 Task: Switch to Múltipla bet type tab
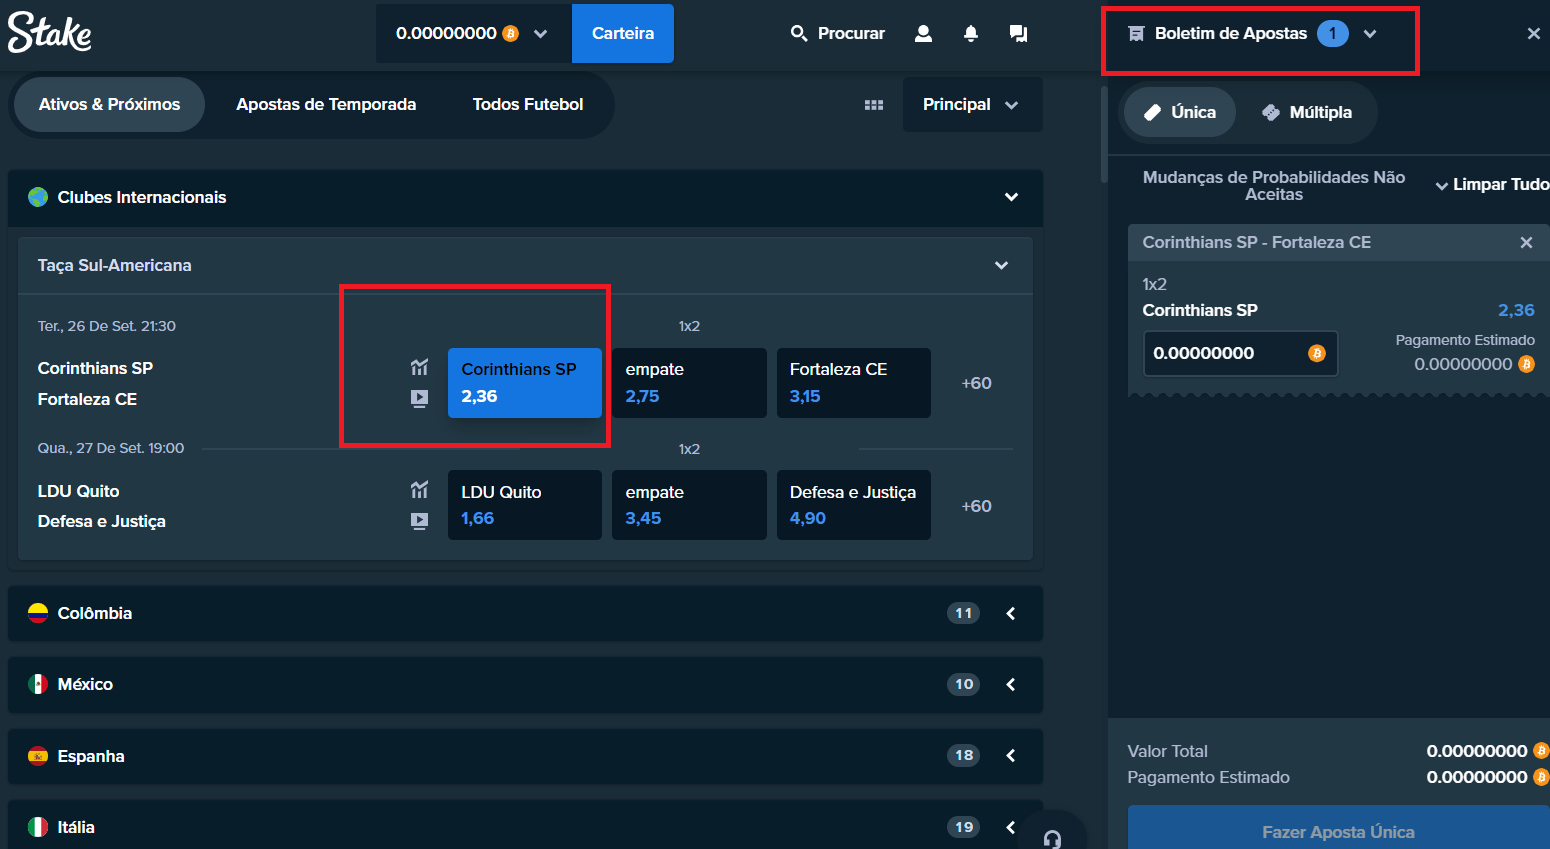1307,112
